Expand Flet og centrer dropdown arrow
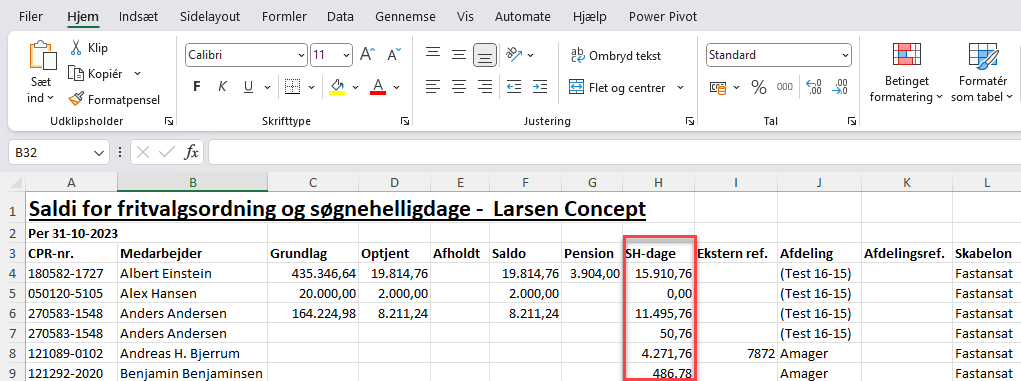Viewport: 1021px width, 381px height. pyautogui.click(x=680, y=87)
